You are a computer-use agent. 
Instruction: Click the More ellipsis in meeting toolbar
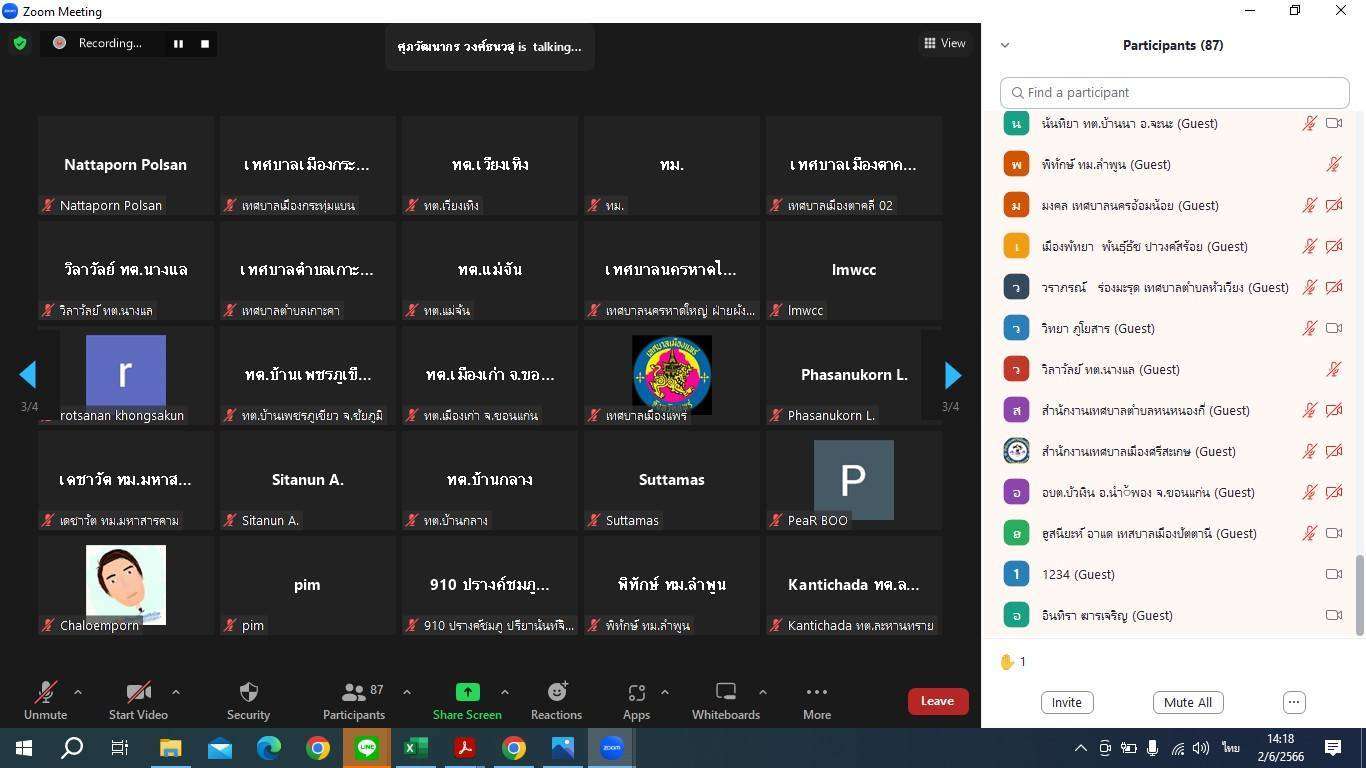[816, 692]
